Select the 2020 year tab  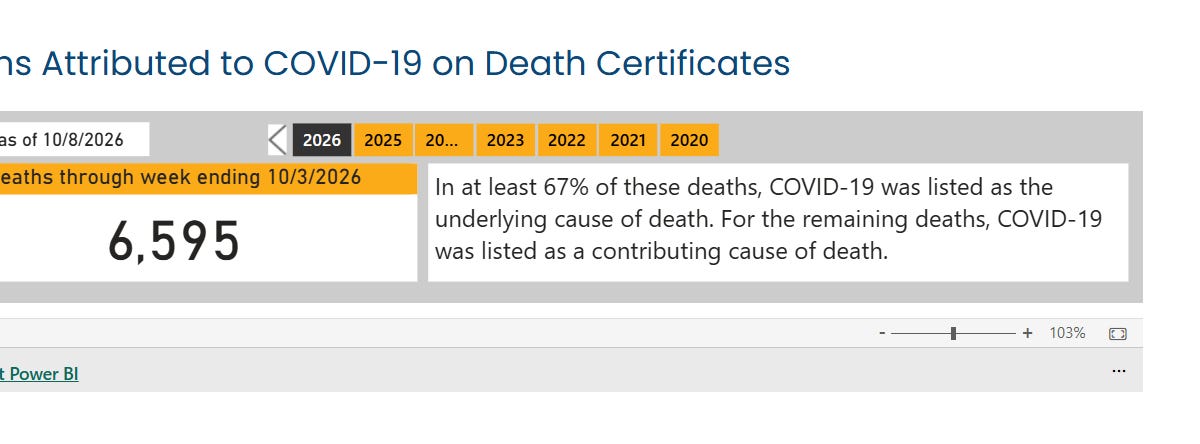(x=689, y=140)
